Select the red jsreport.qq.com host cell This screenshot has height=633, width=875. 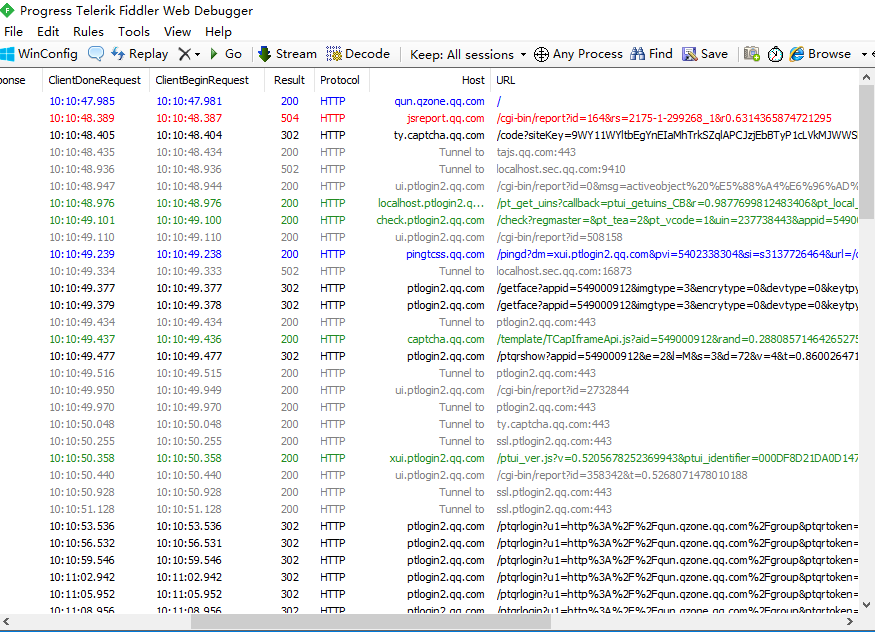tap(445, 118)
